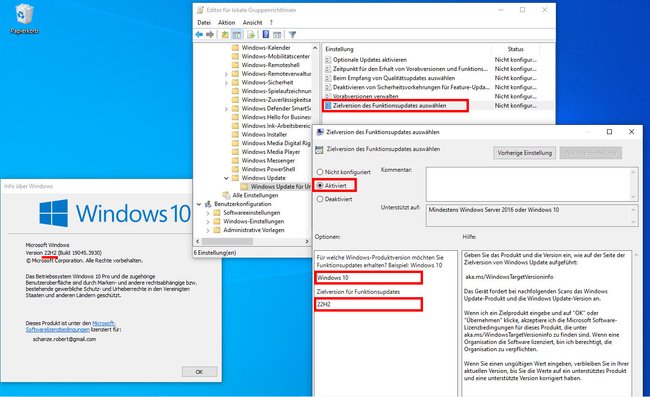Expand the Windows Defender SmartScreen node
Image resolution: width=650 pixels, height=397 pixels.
226,109
